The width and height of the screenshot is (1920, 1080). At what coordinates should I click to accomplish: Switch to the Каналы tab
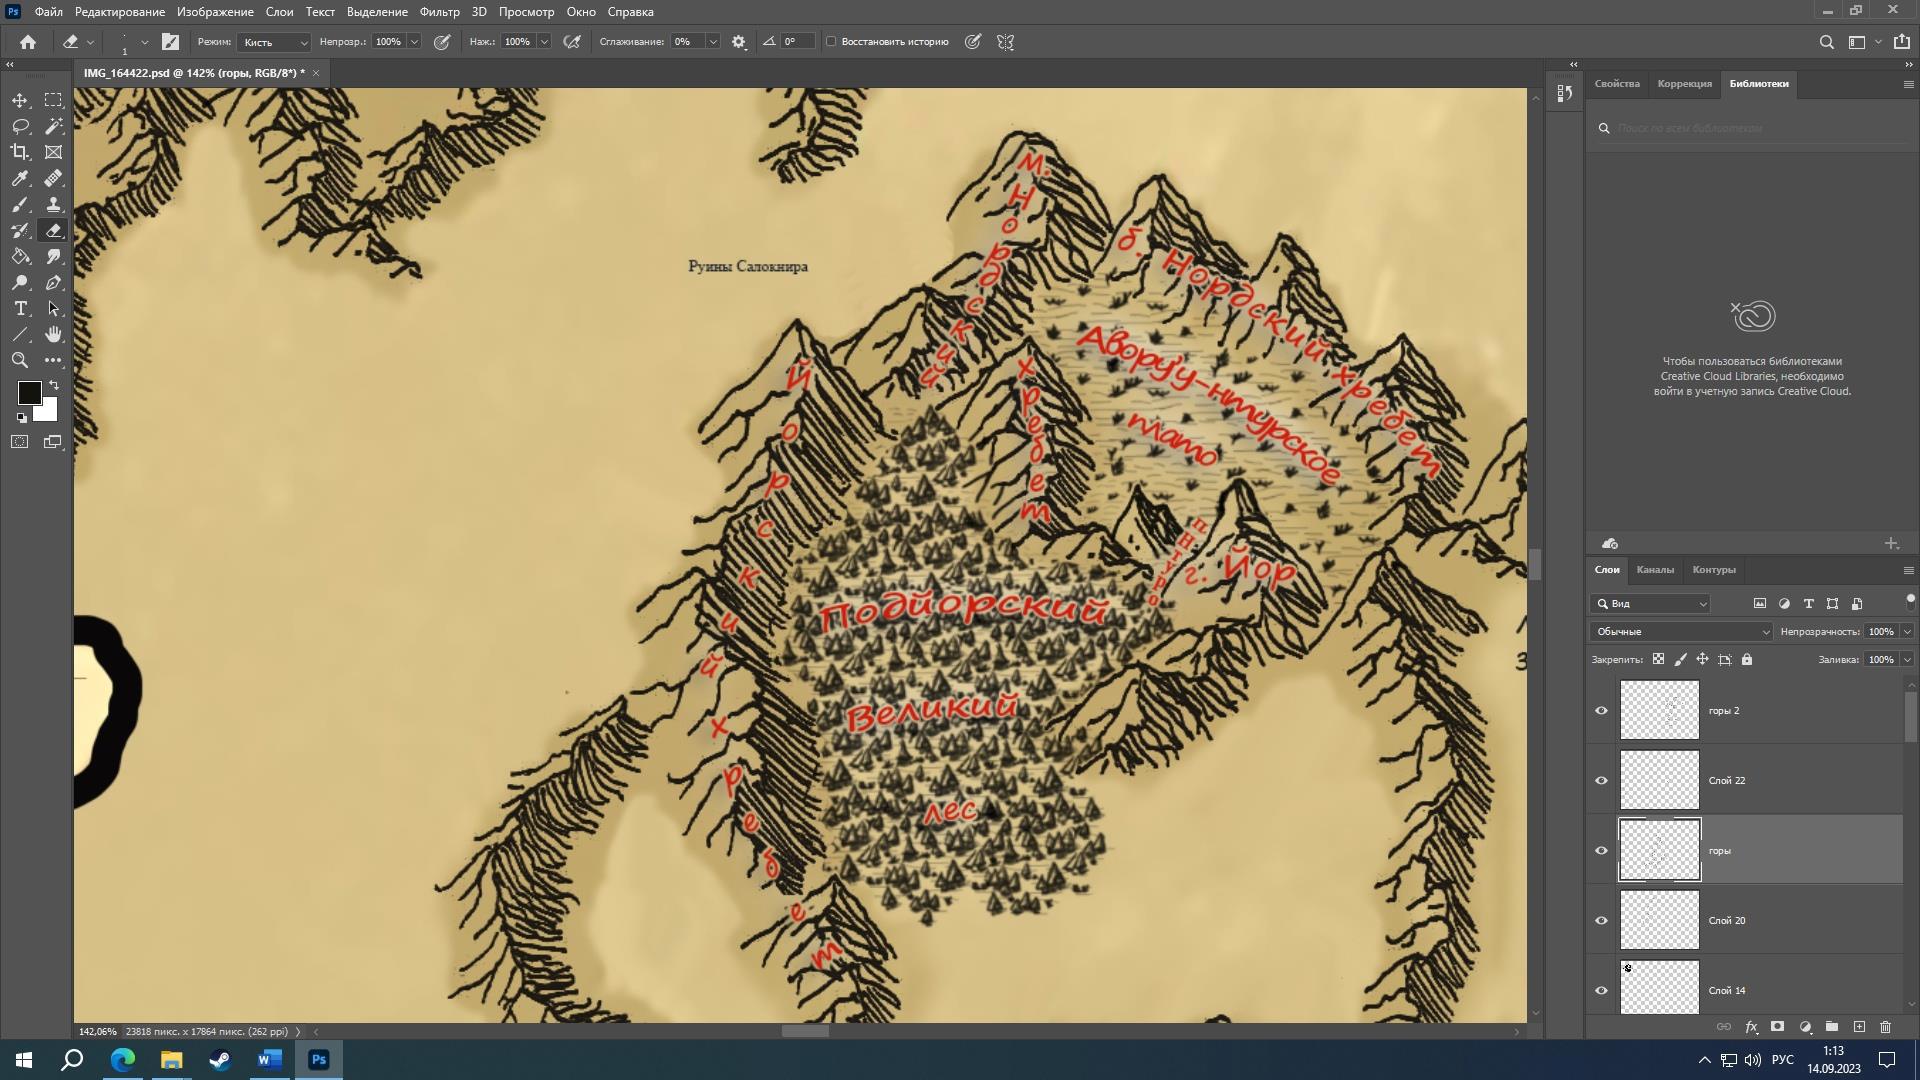pos(1654,570)
